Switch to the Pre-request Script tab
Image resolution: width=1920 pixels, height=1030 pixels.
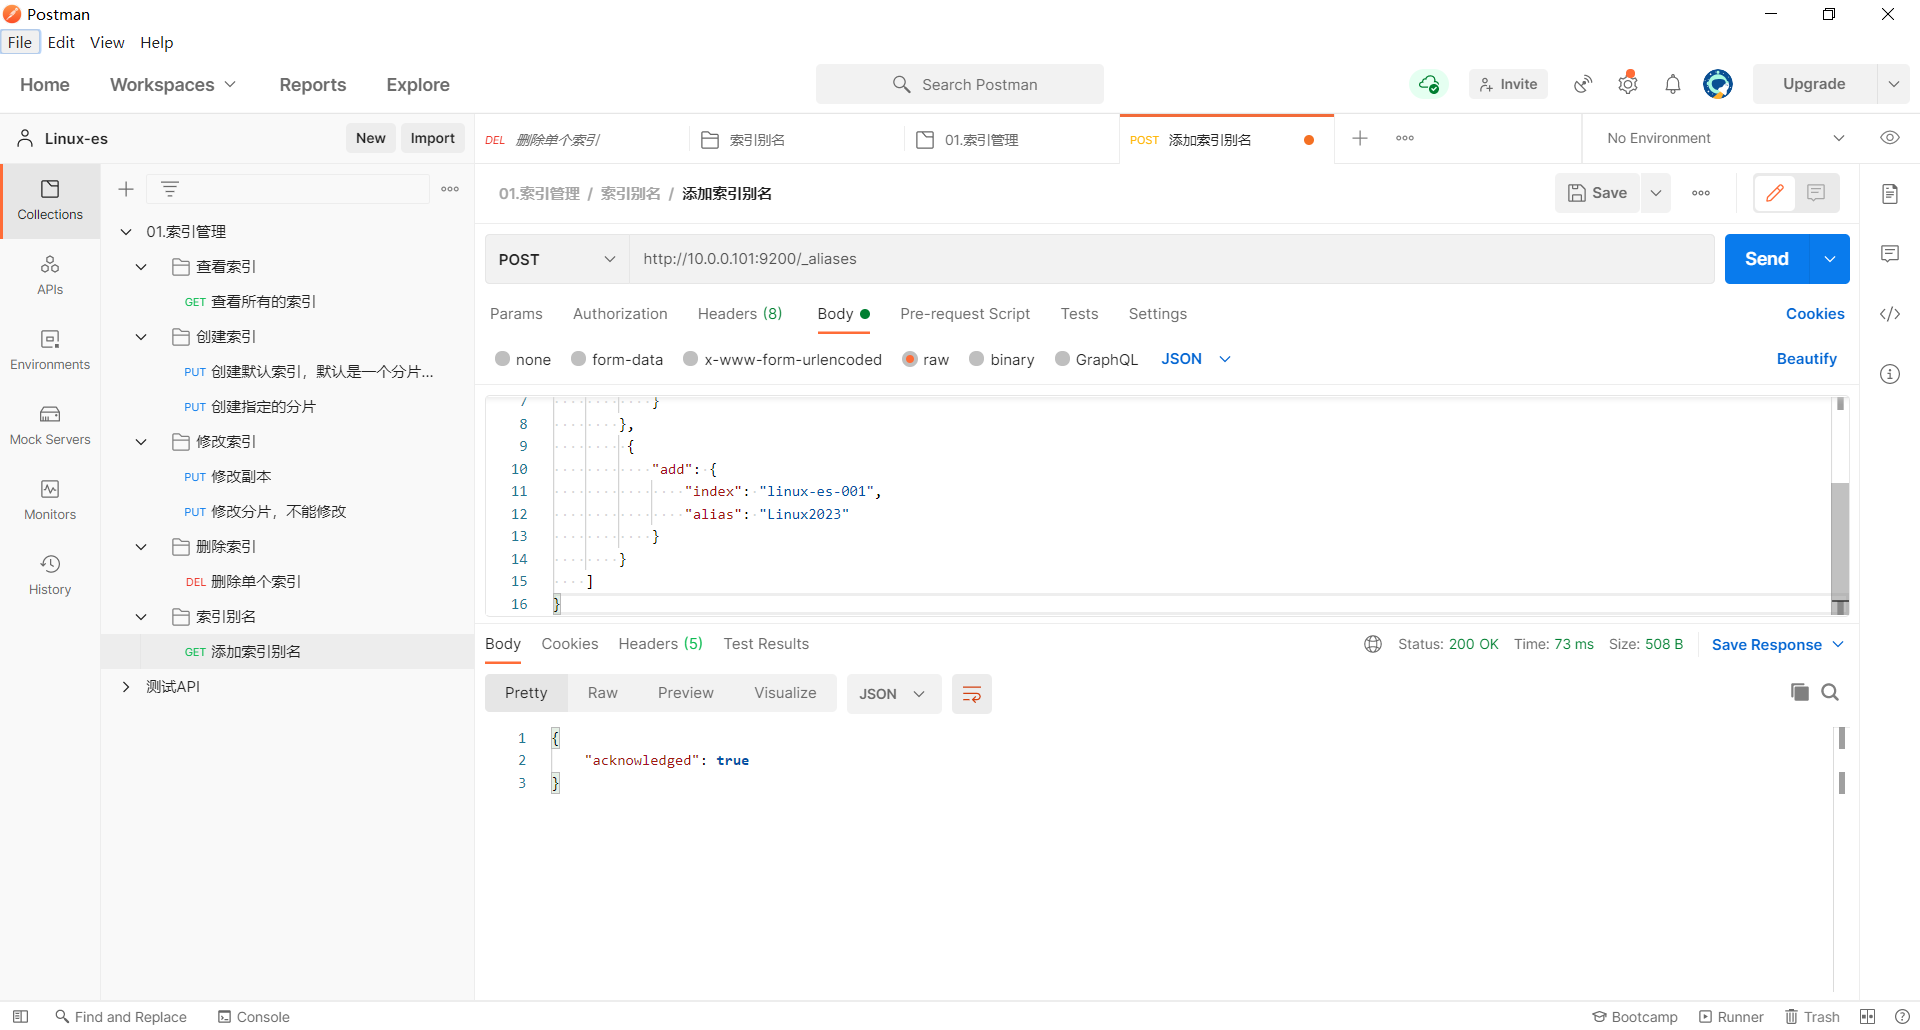[x=965, y=314]
